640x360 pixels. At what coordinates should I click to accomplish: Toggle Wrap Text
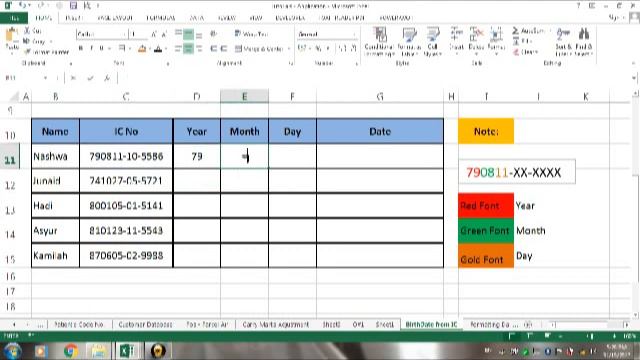(x=252, y=34)
